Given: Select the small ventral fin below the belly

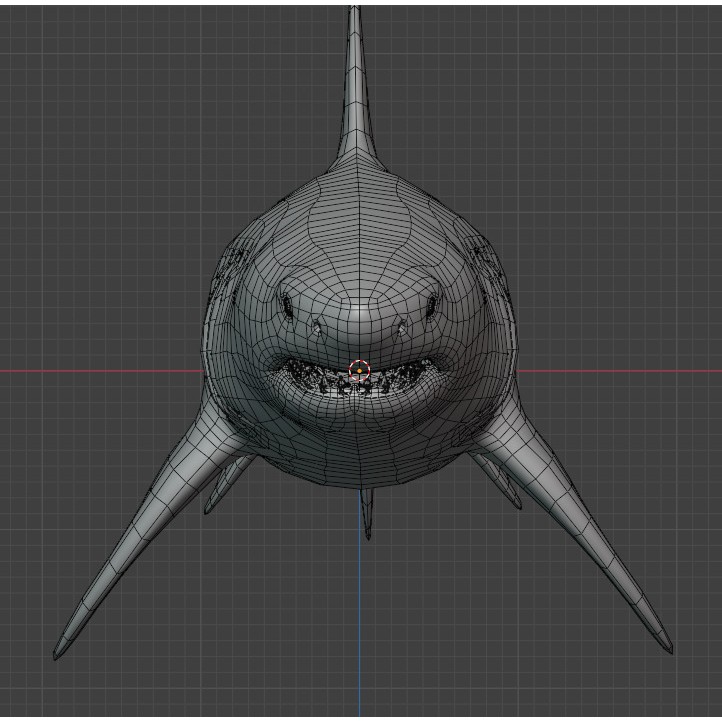Looking at the screenshot, I should click(367, 513).
